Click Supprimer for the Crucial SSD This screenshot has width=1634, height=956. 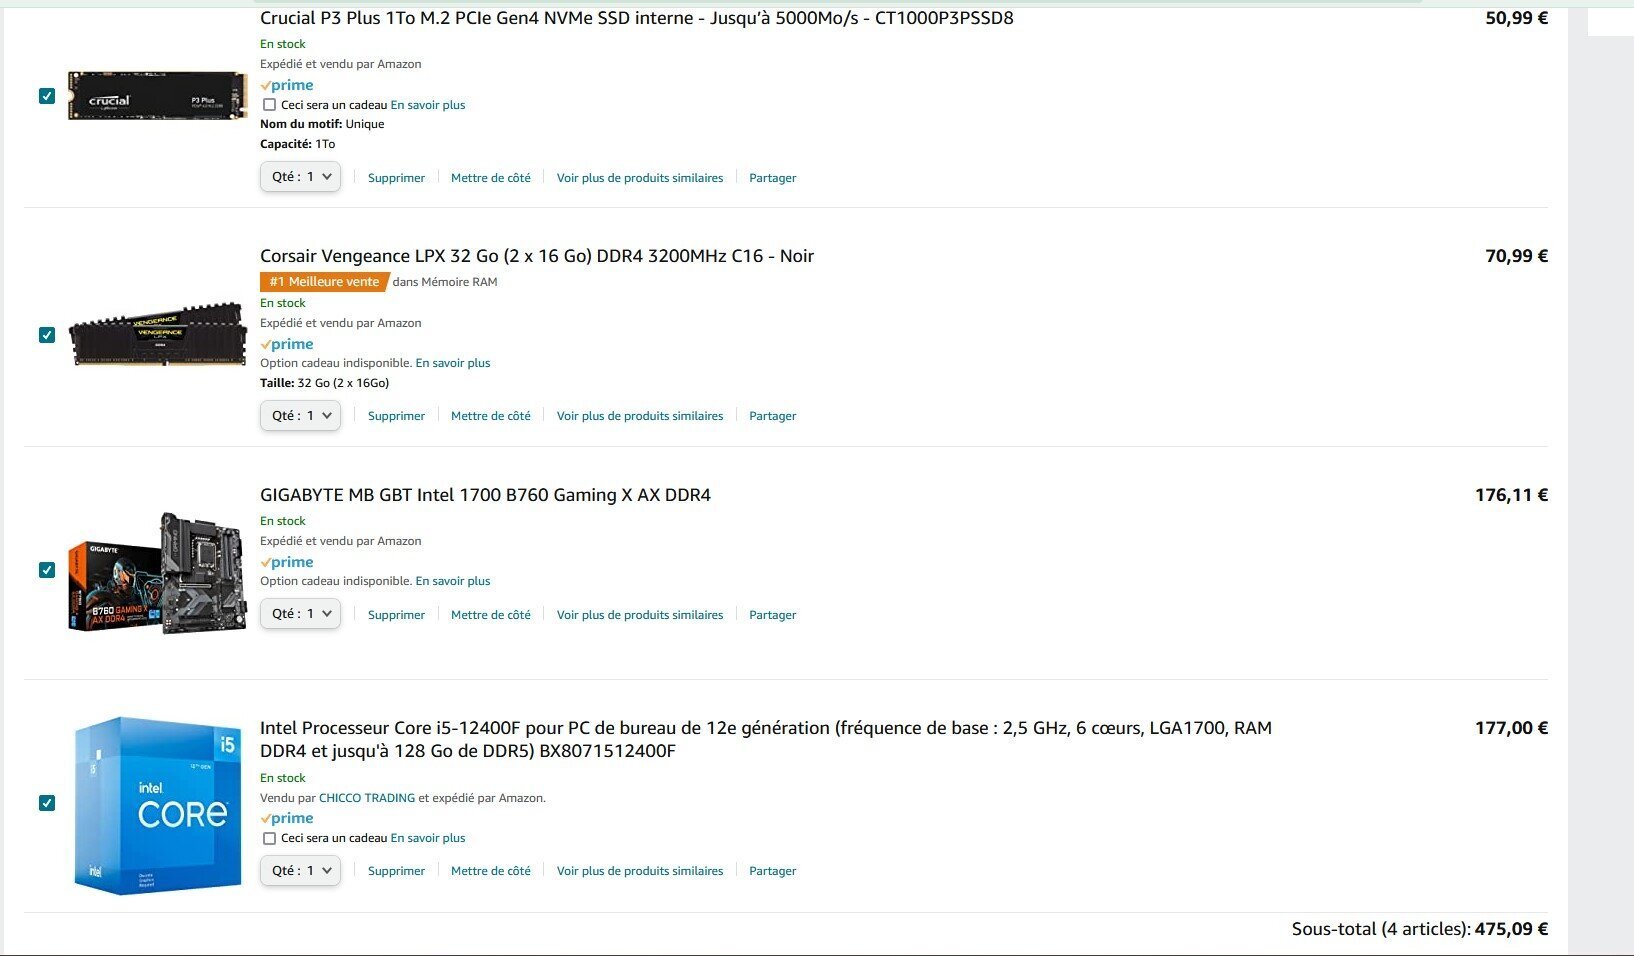pos(396,178)
